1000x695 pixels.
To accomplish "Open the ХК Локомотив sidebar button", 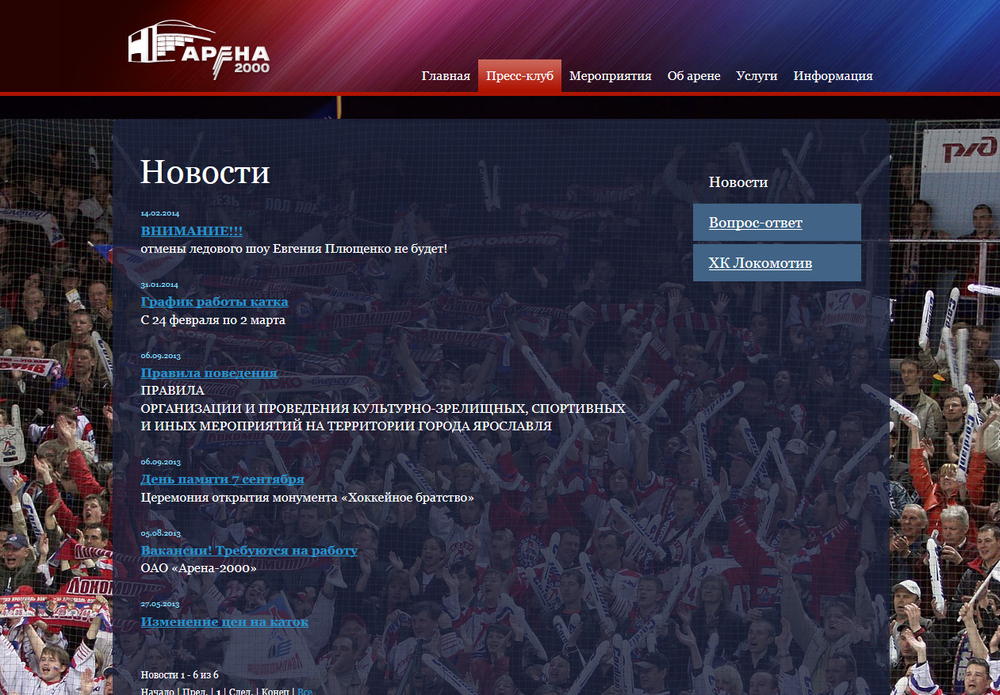I will pyautogui.click(x=777, y=263).
